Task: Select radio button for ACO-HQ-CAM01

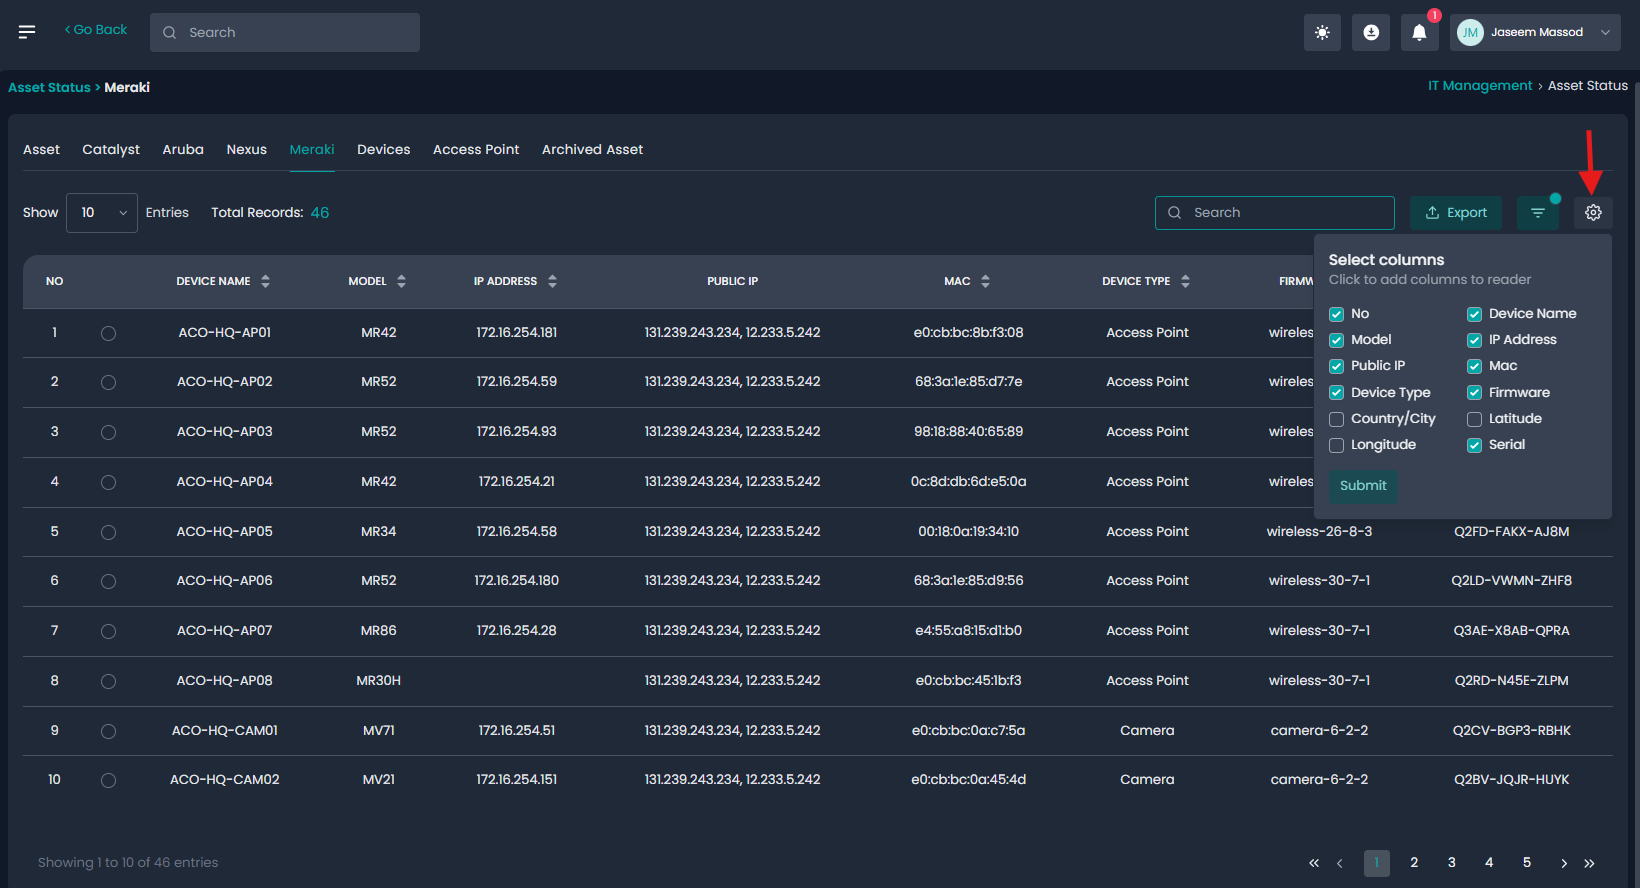Action: 108,731
